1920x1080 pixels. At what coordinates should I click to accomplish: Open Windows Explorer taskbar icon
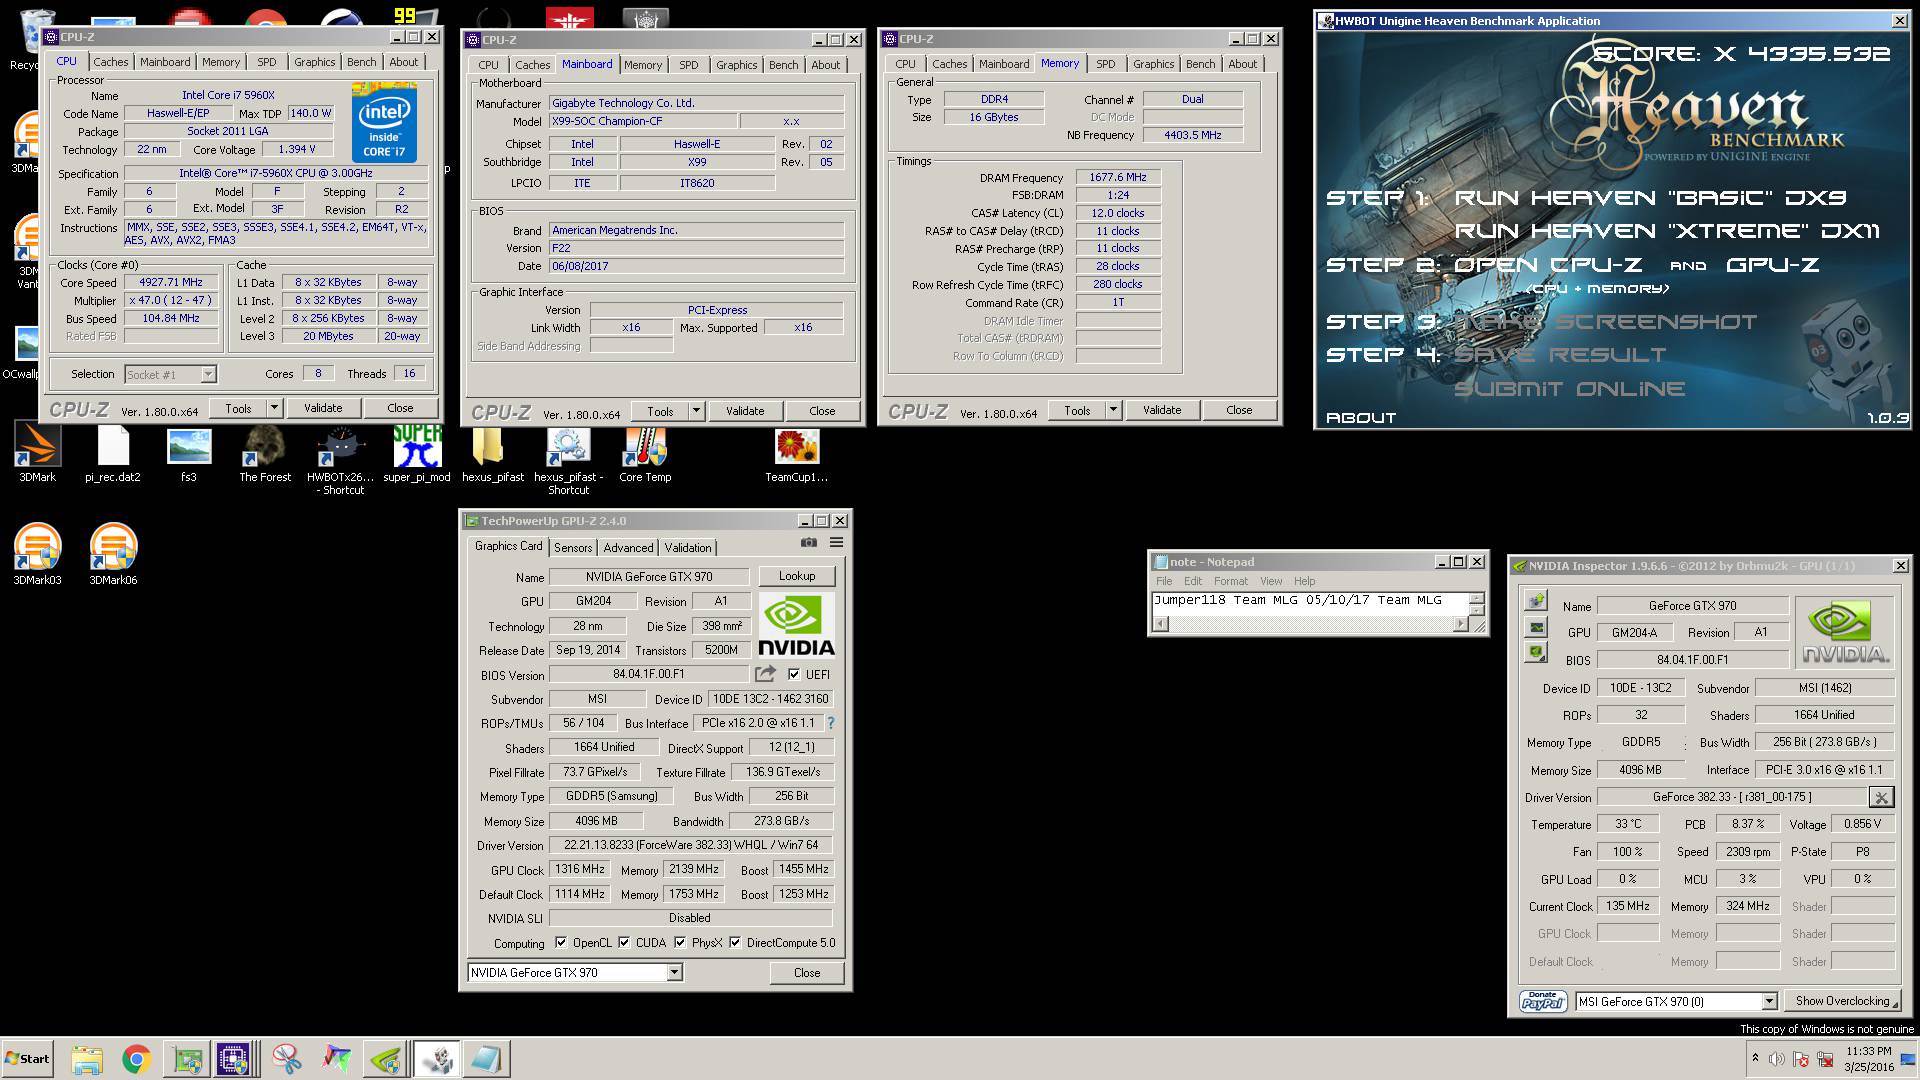87,1059
